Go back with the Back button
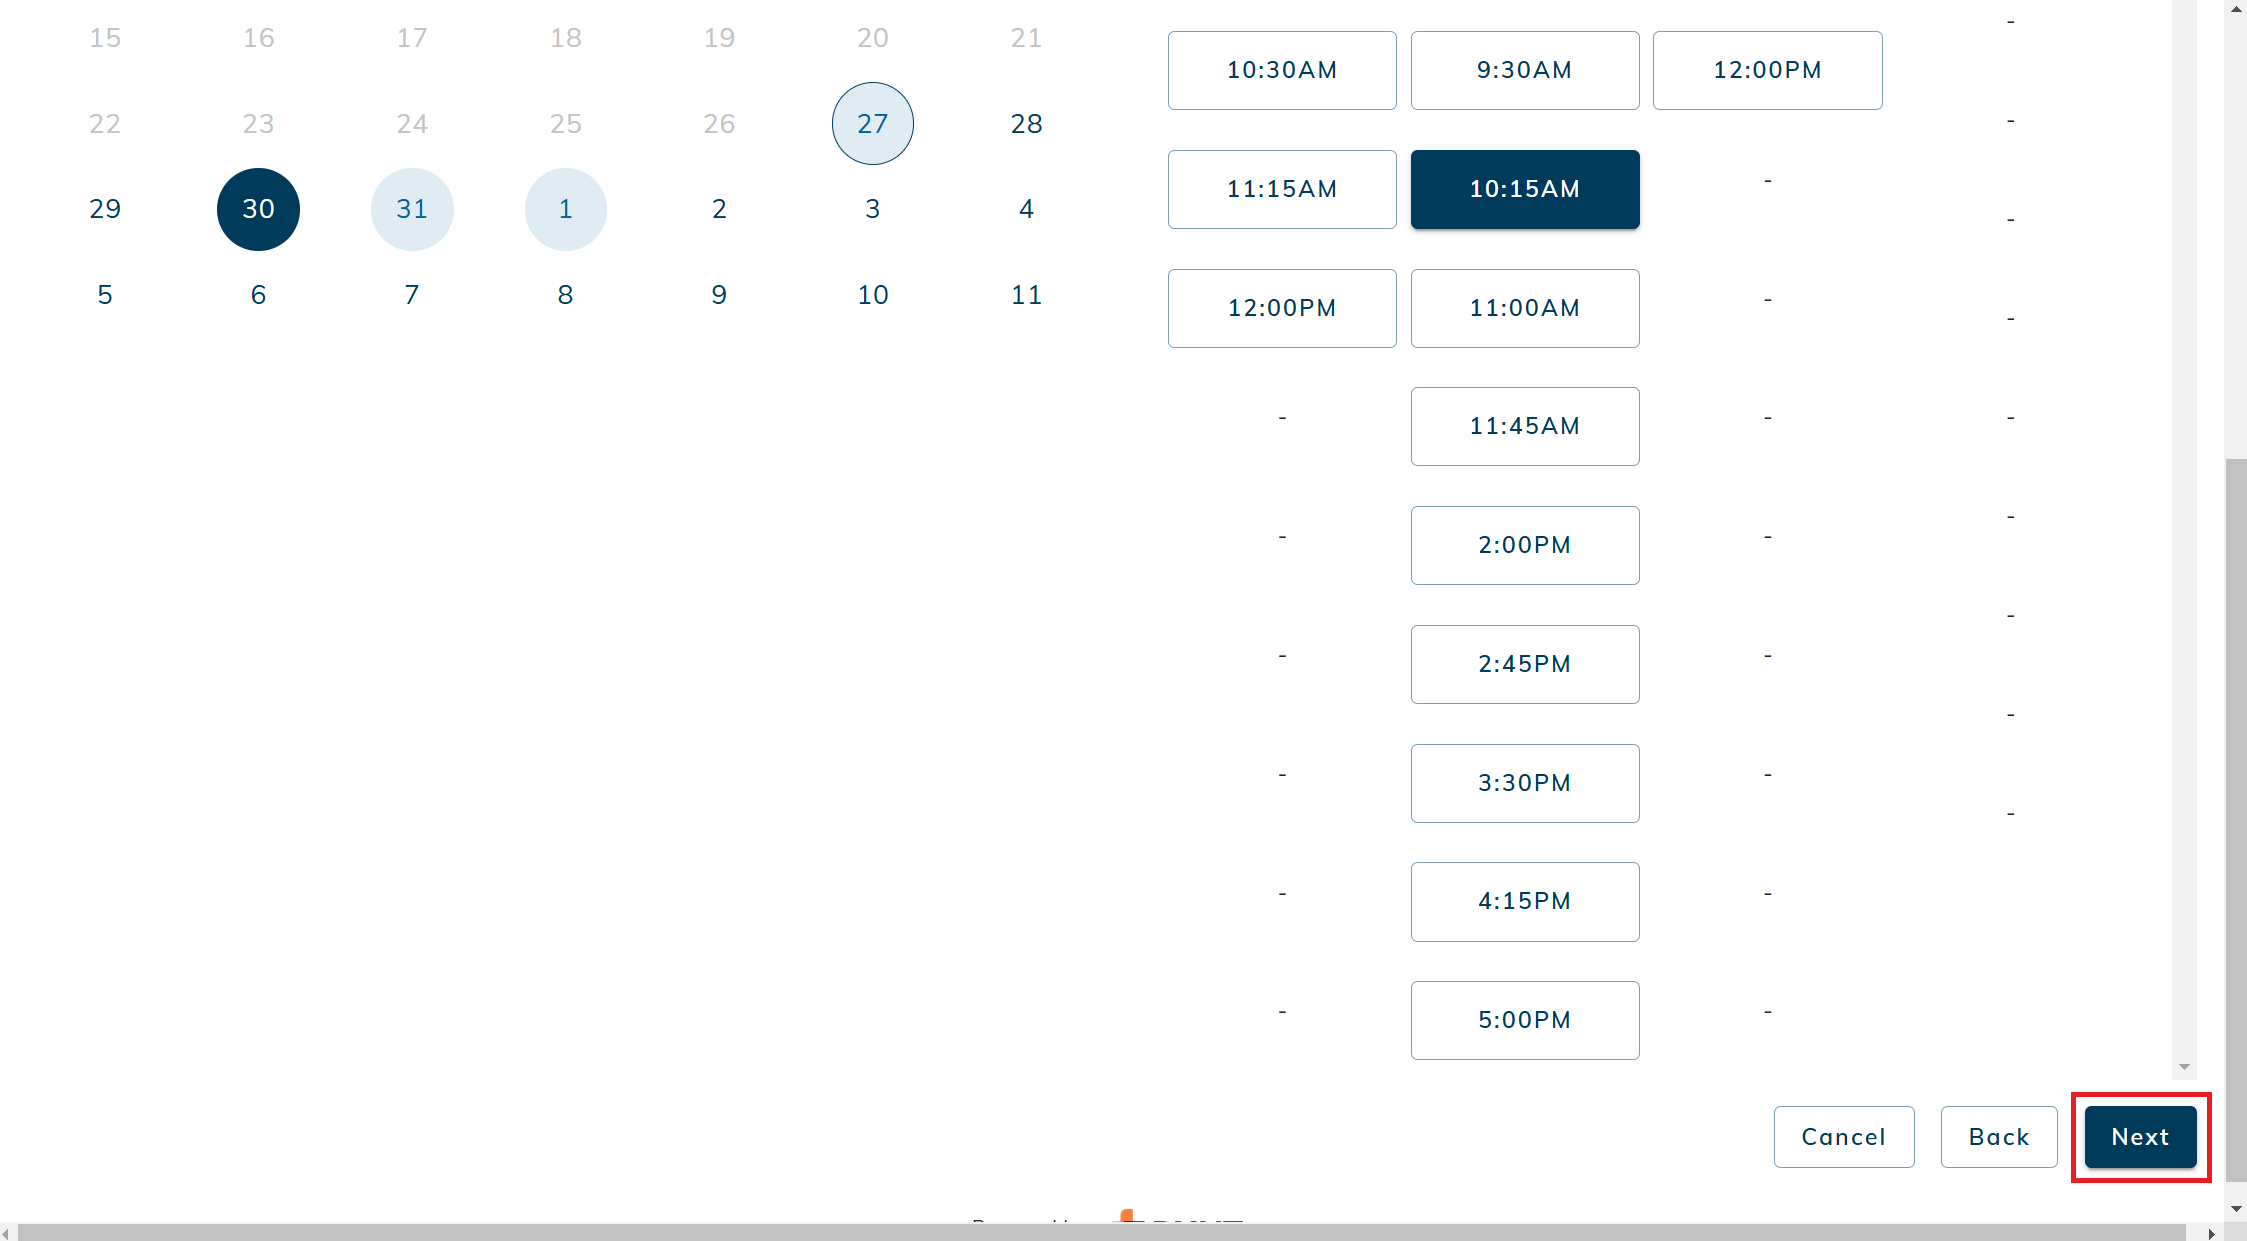The width and height of the screenshot is (2247, 1241). point(1999,1137)
